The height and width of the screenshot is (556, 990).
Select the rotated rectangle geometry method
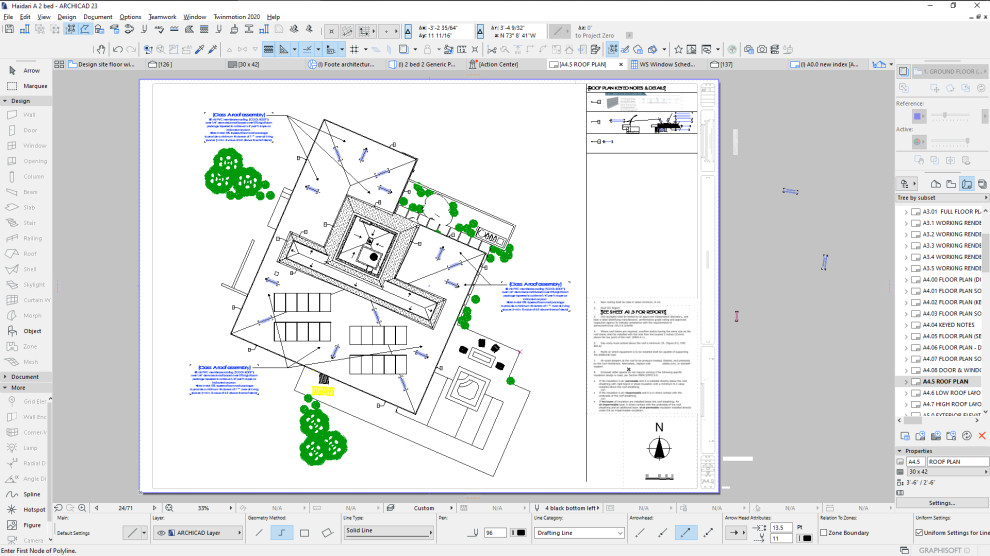coord(327,533)
